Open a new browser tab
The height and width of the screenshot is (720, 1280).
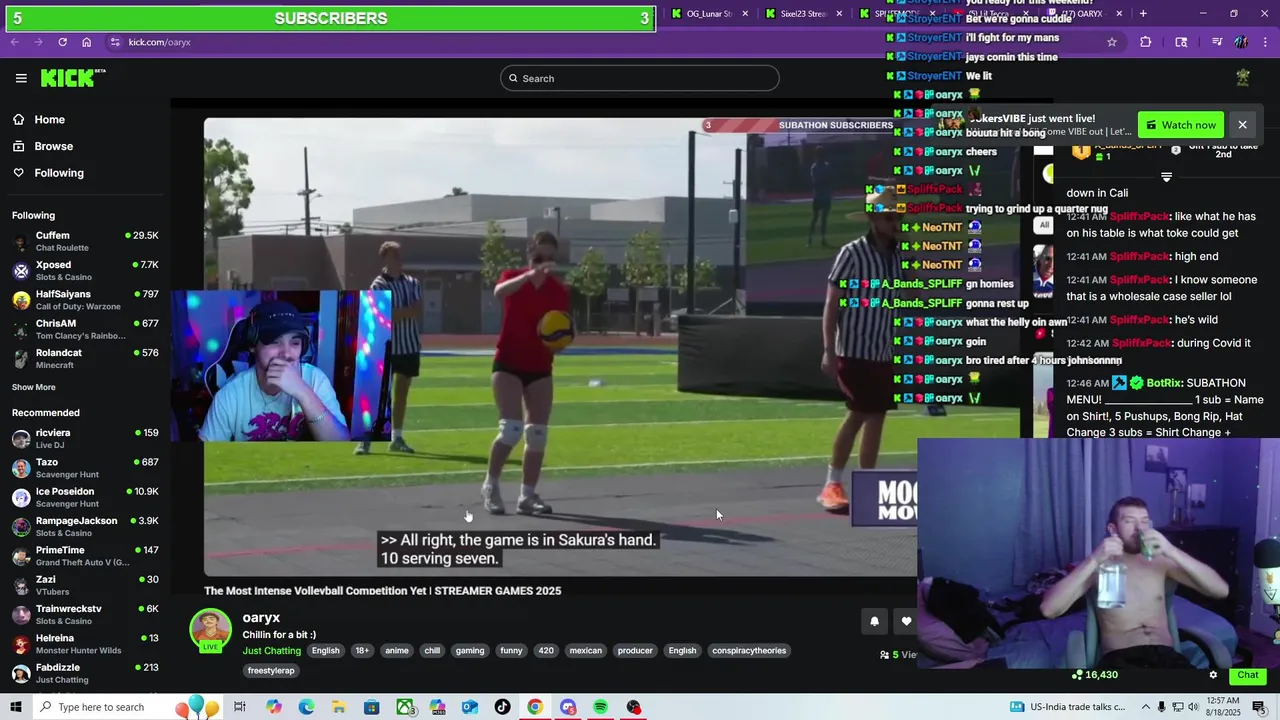(x=1143, y=14)
